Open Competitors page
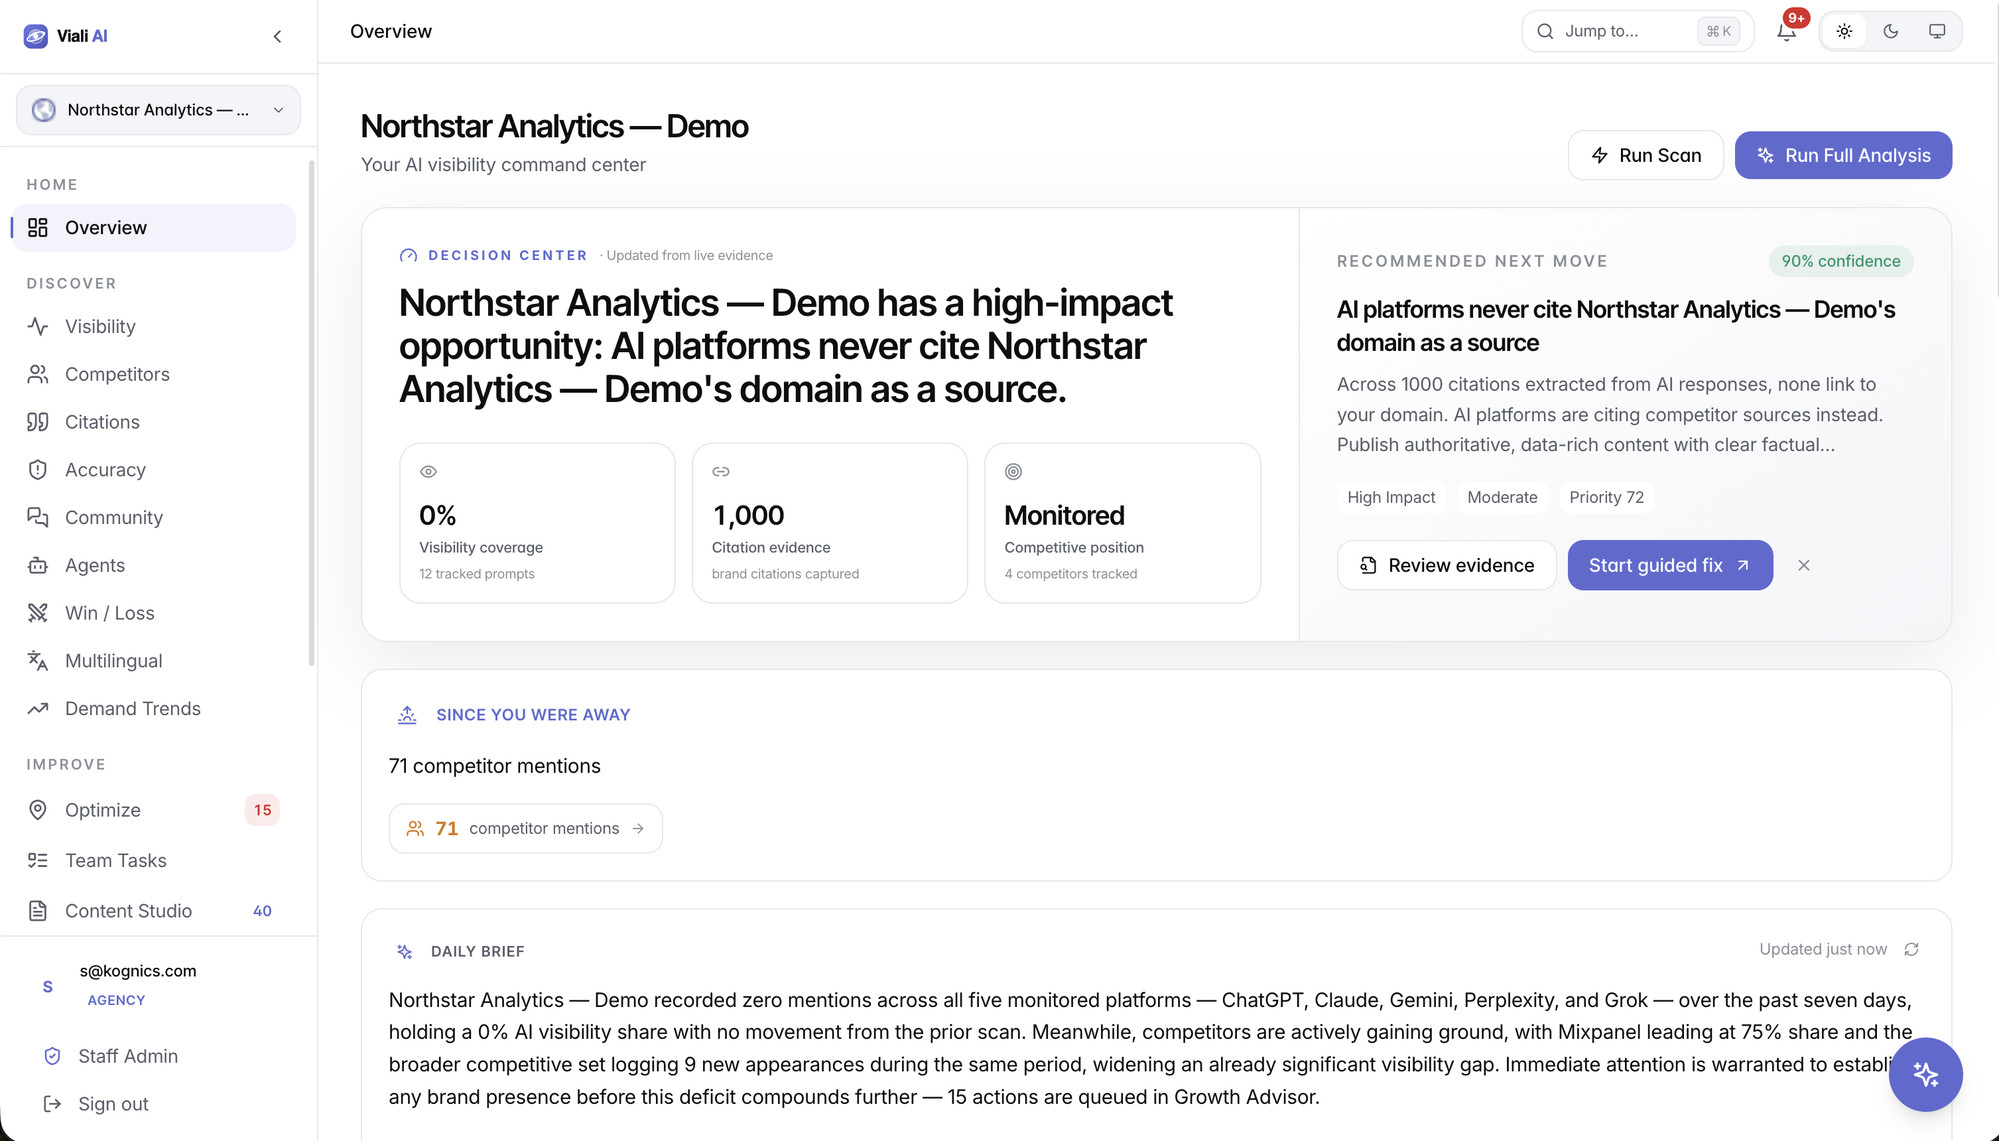This screenshot has height=1141, width=1999. (154, 374)
